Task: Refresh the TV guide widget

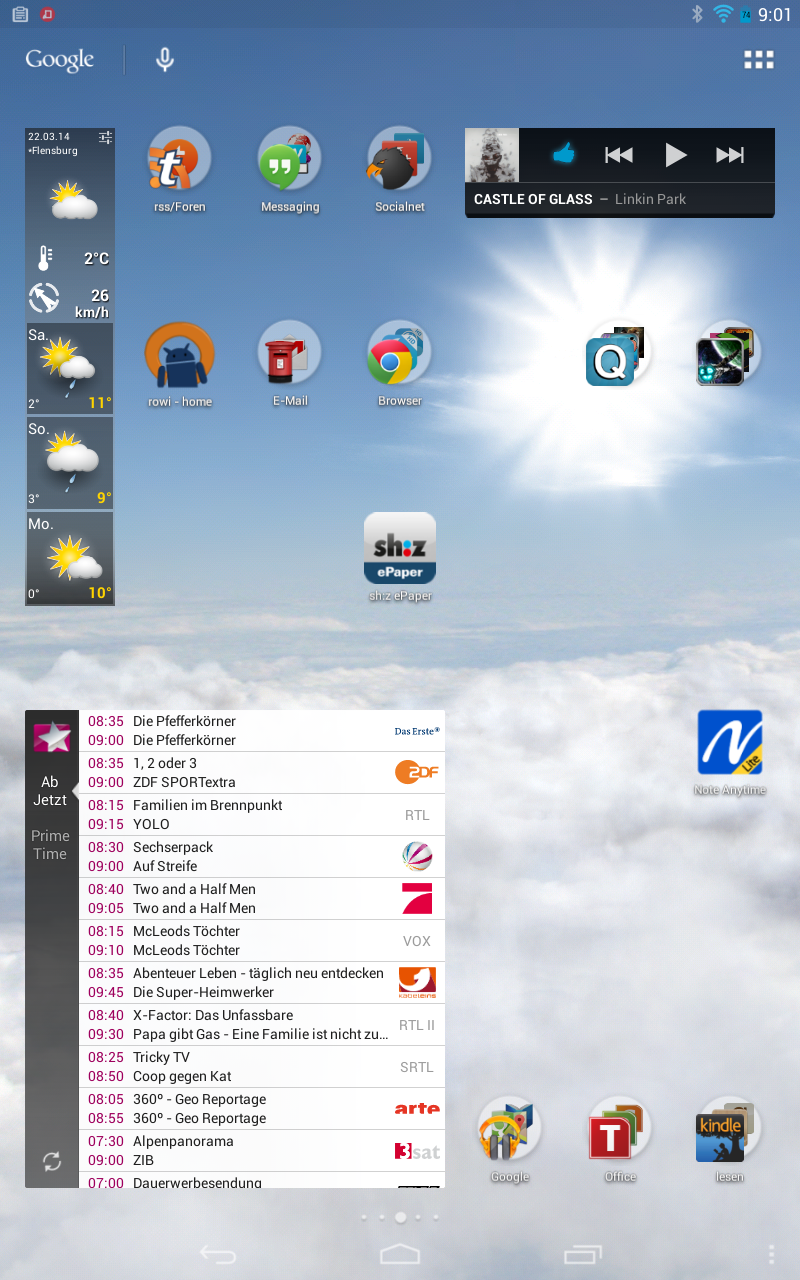Action: tap(52, 1161)
